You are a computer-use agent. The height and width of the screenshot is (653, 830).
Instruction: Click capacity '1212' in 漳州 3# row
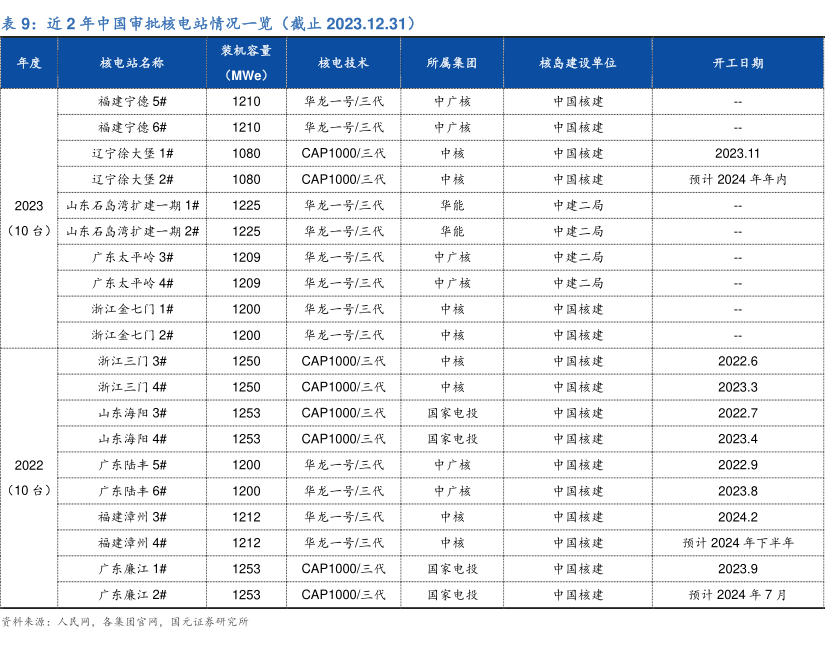[x=246, y=516]
